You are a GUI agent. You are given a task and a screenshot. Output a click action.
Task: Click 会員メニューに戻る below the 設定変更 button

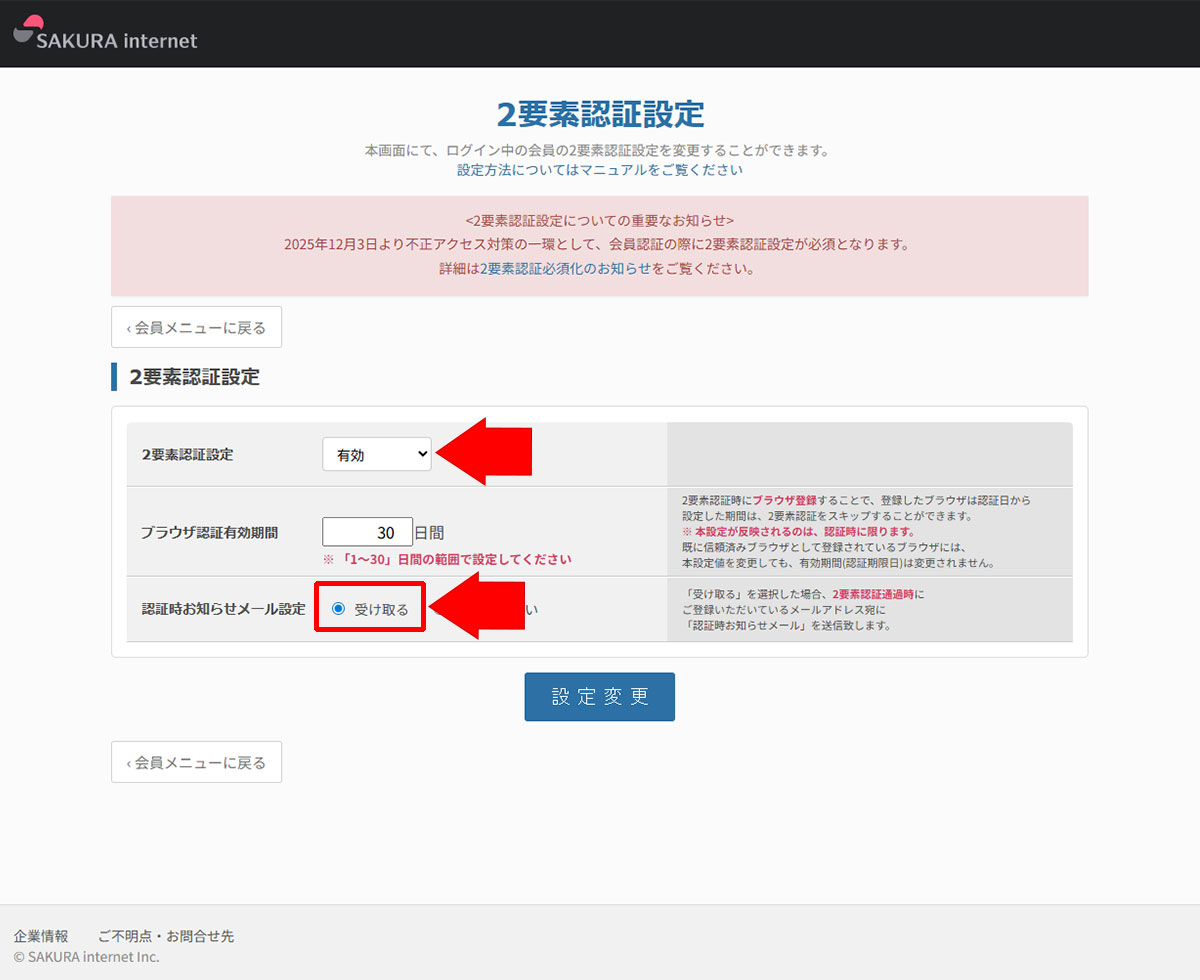(x=196, y=762)
